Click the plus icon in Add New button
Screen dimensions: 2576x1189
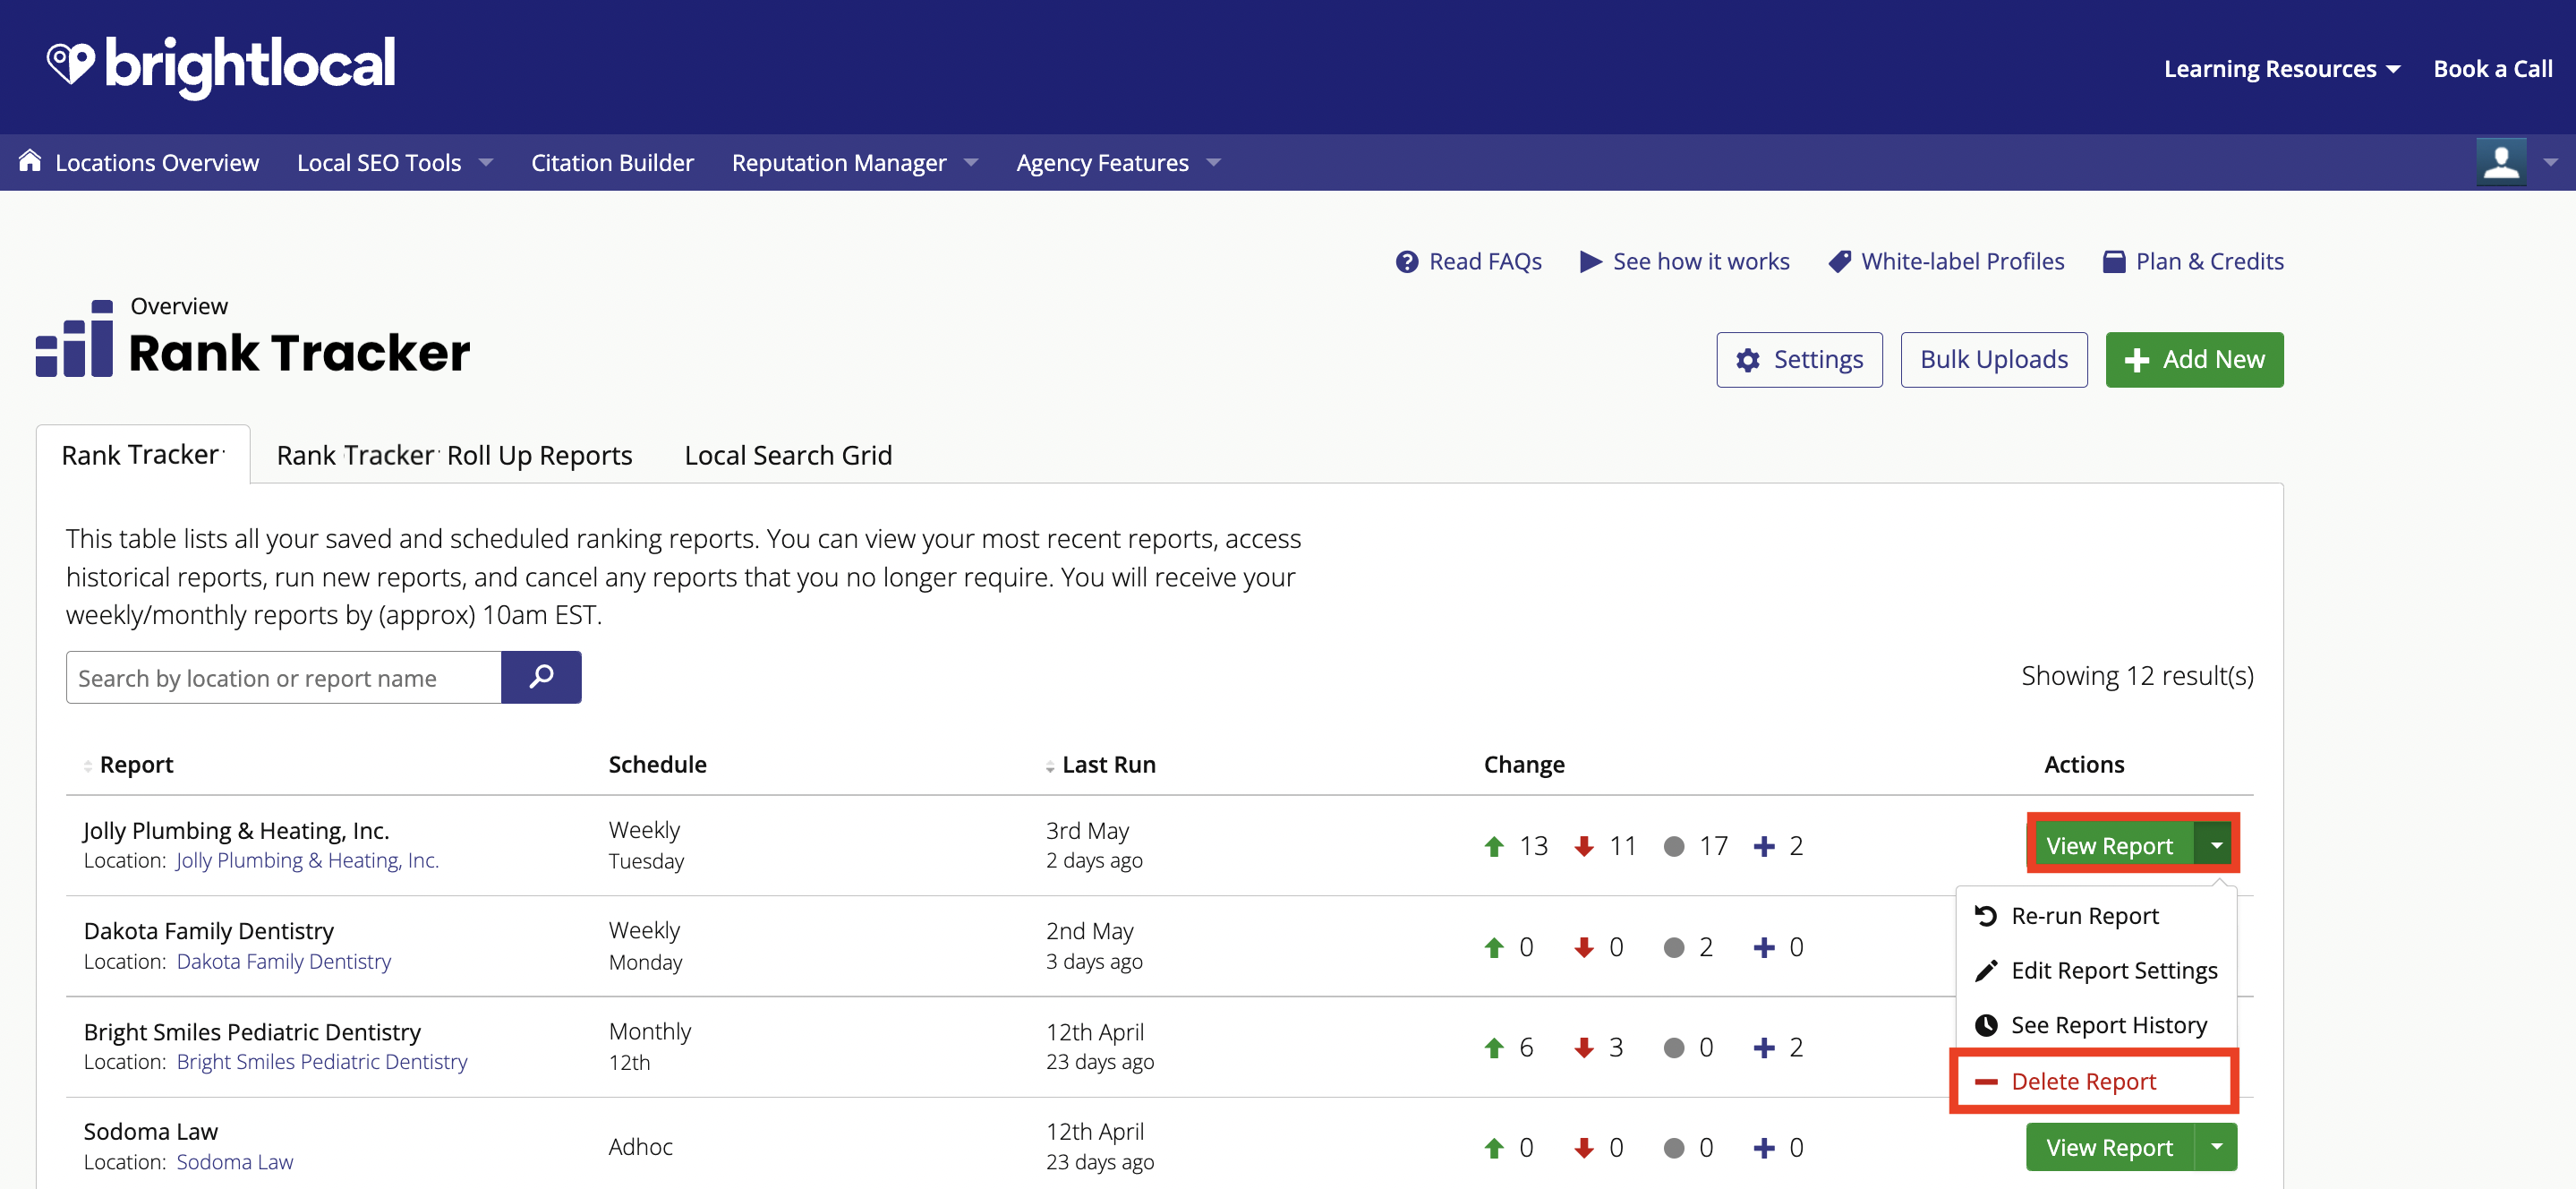tap(2137, 360)
